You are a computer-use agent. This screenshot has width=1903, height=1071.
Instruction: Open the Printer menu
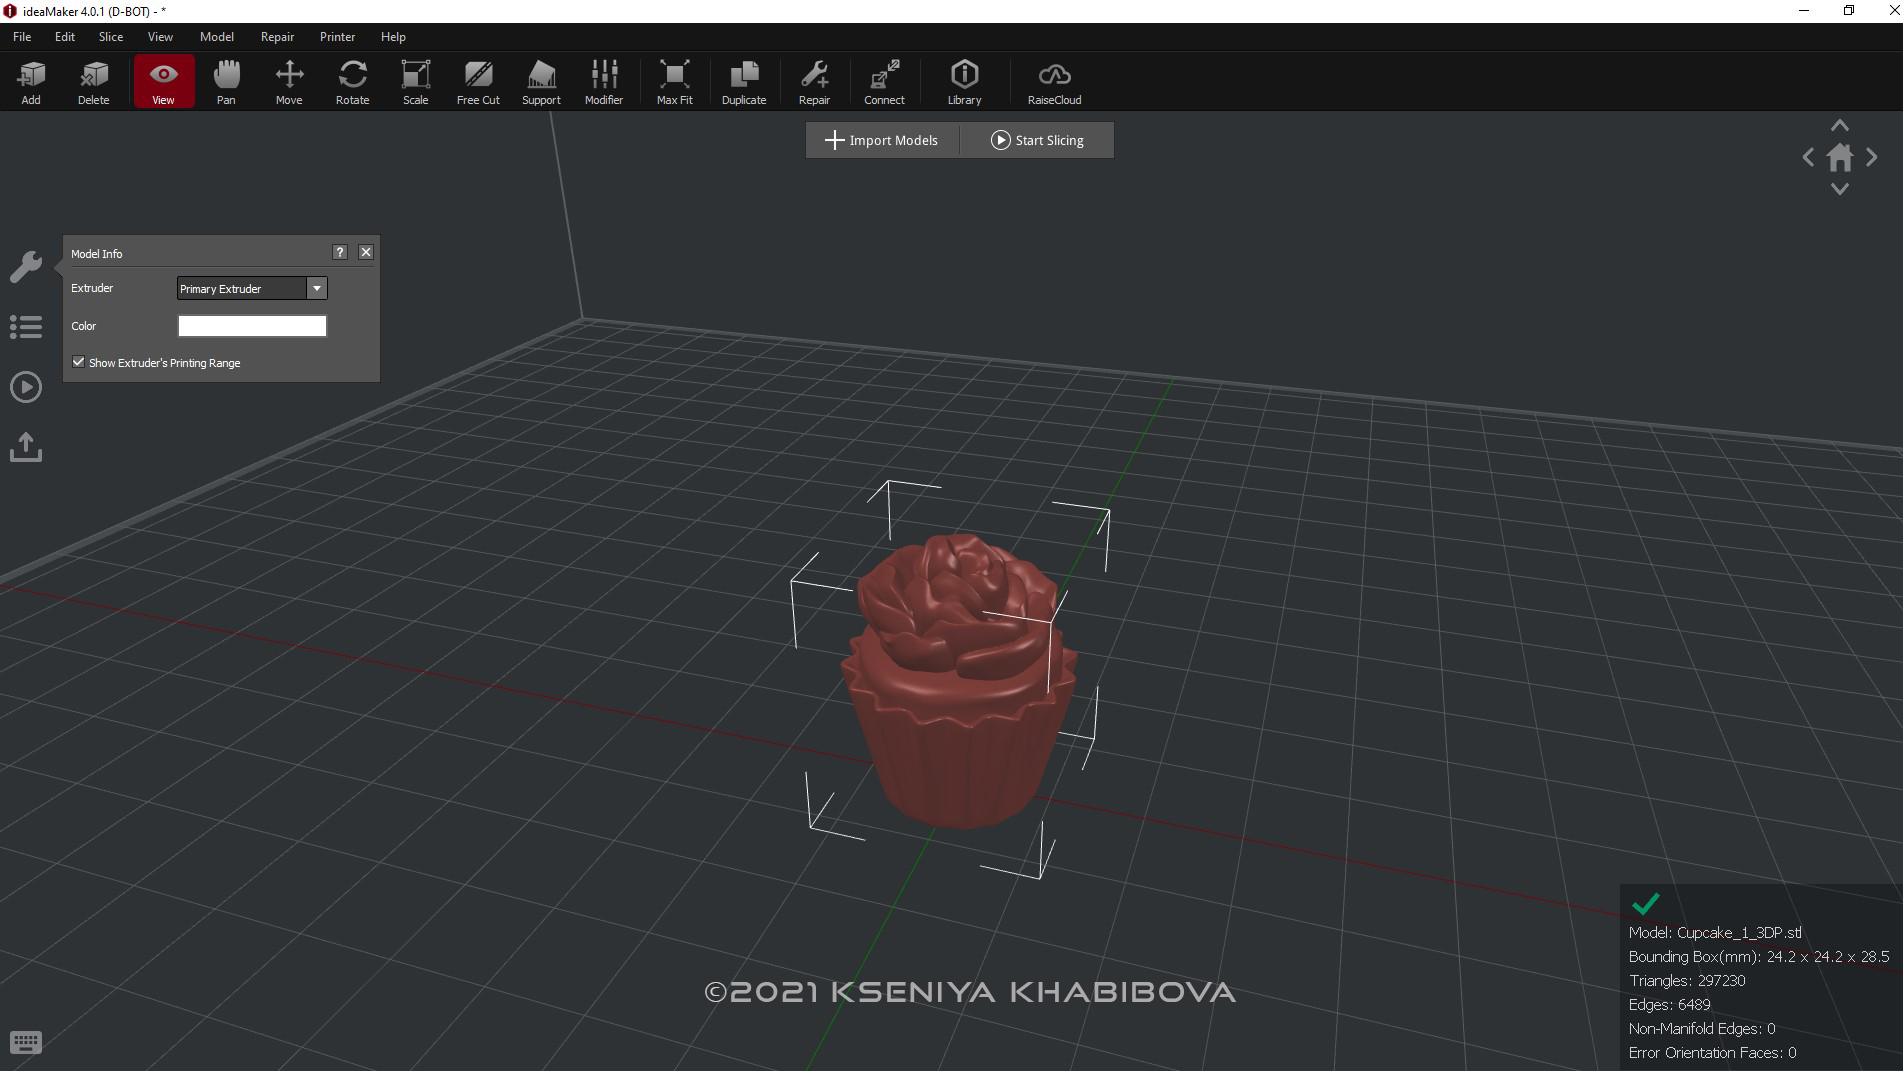coord(337,37)
